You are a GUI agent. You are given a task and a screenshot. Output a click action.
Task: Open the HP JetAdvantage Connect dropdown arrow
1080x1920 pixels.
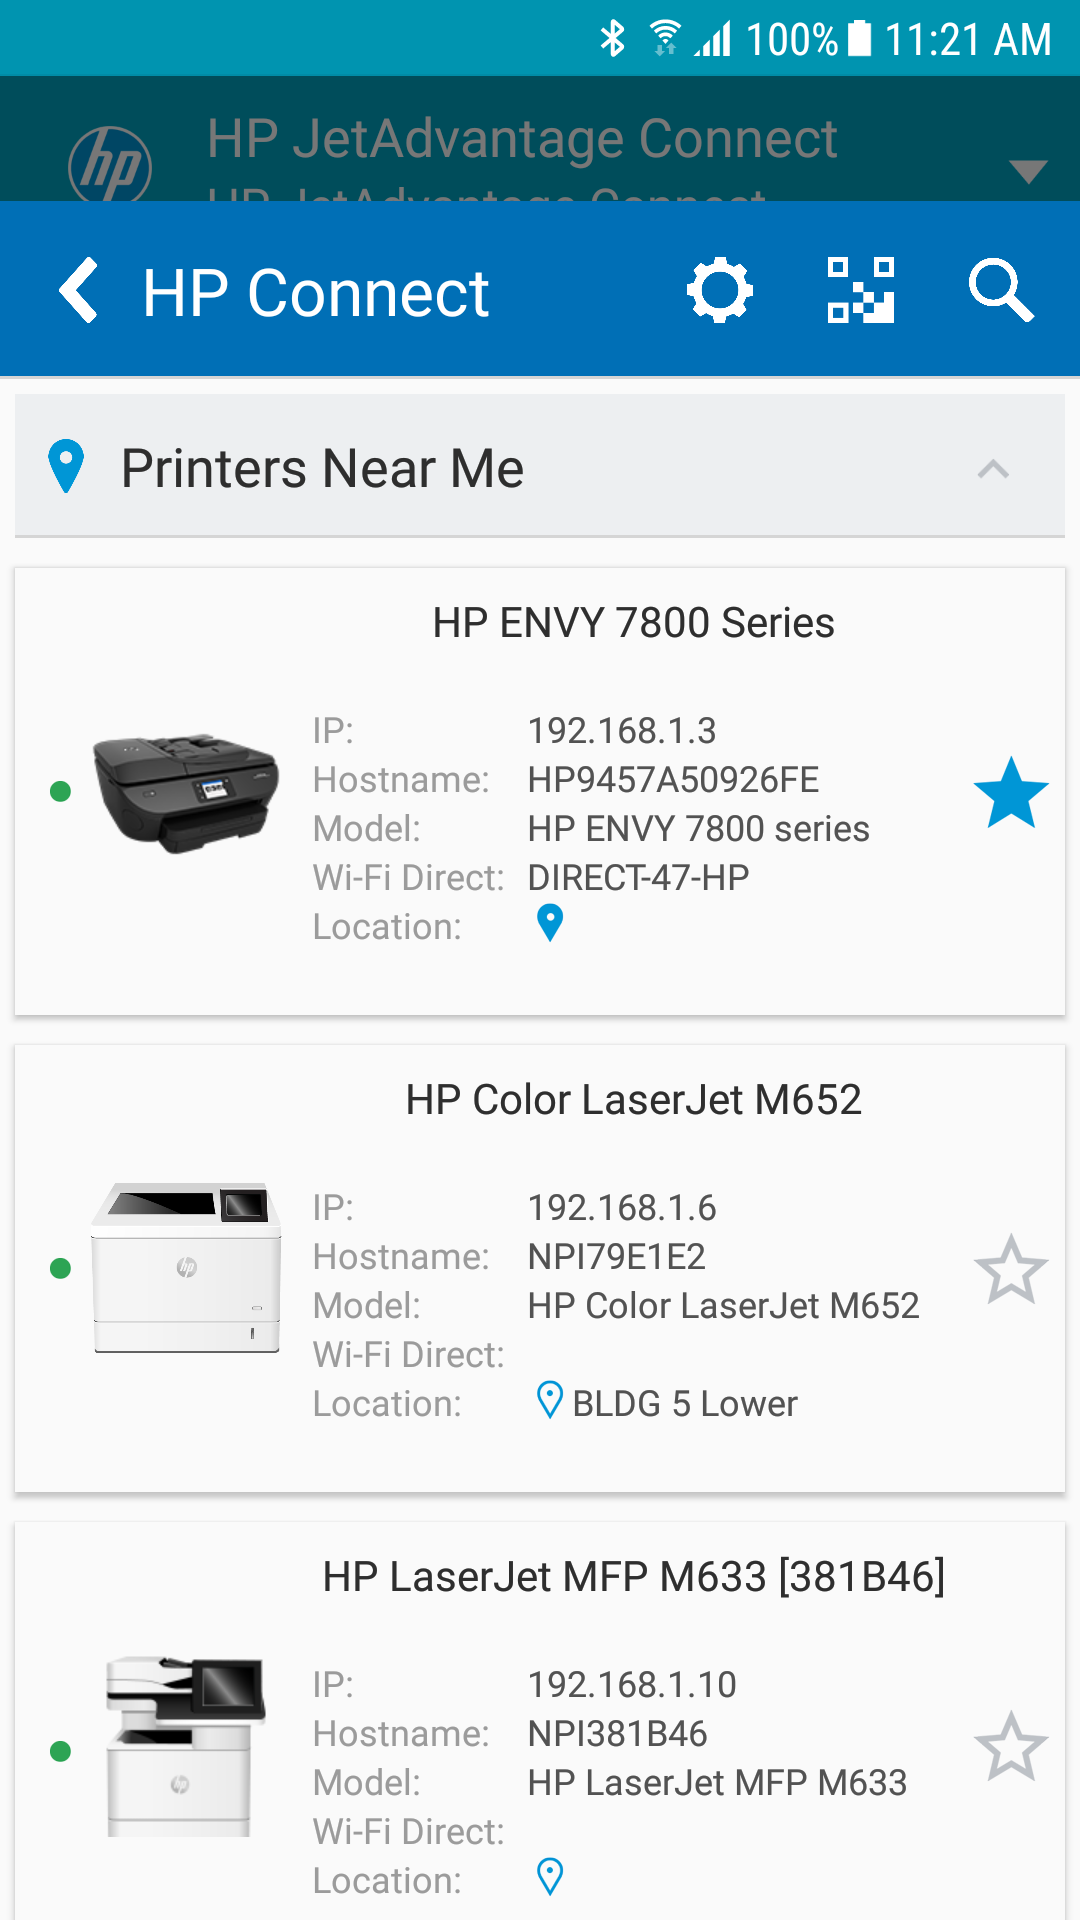pos(1027,170)
